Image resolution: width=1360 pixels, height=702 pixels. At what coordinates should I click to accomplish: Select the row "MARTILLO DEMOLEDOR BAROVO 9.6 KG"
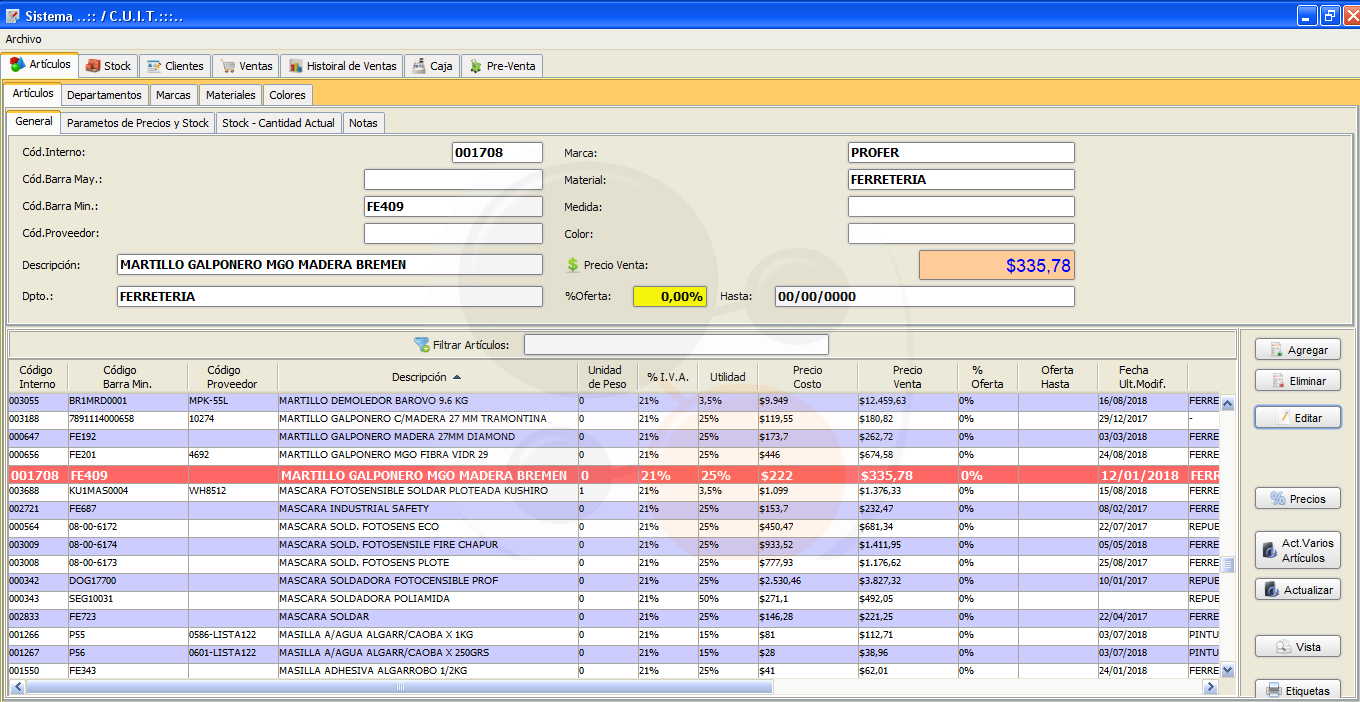point(614,401)
